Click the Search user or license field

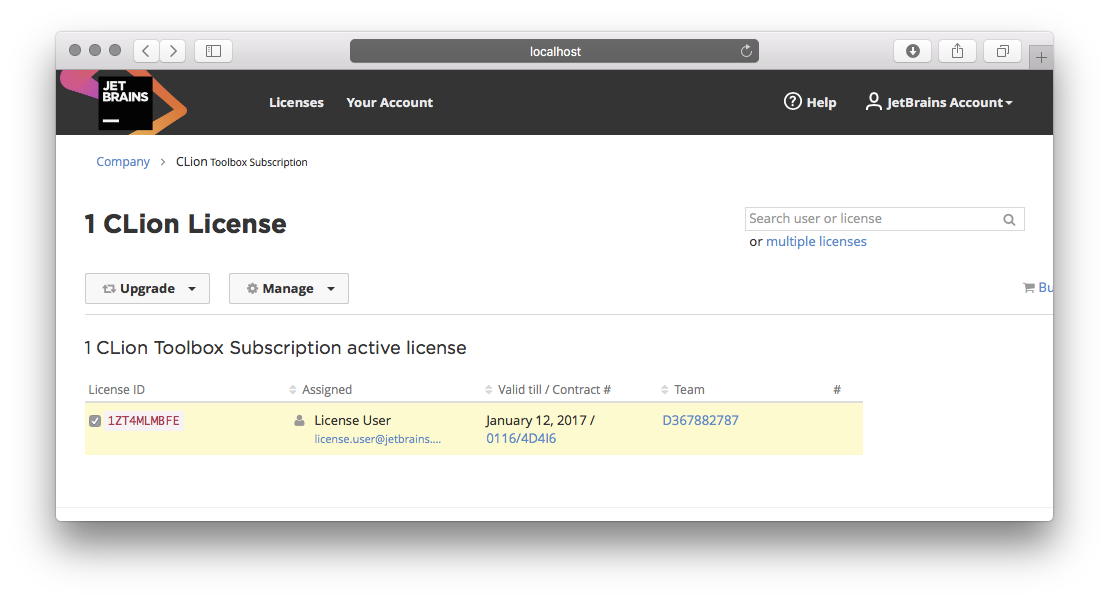tap(872, 219)
